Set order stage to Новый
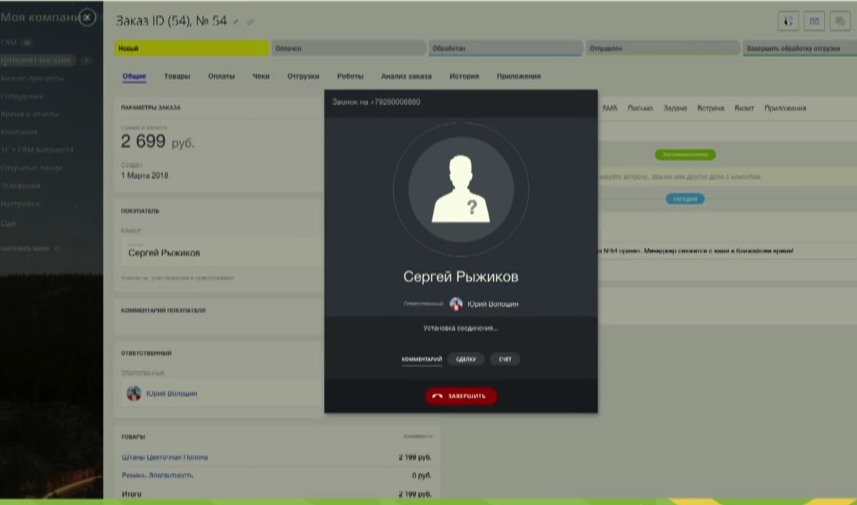The width and height of the screenshot is (857, 505). pos(191,48)
